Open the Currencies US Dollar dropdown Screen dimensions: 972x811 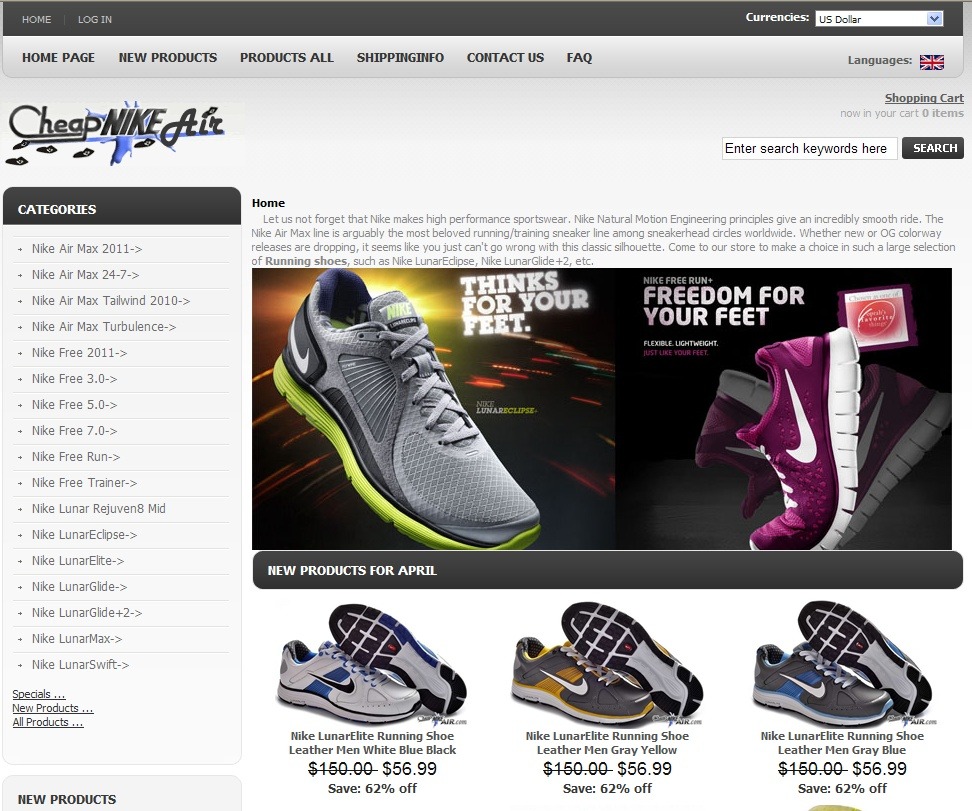(x=879, y=19)
